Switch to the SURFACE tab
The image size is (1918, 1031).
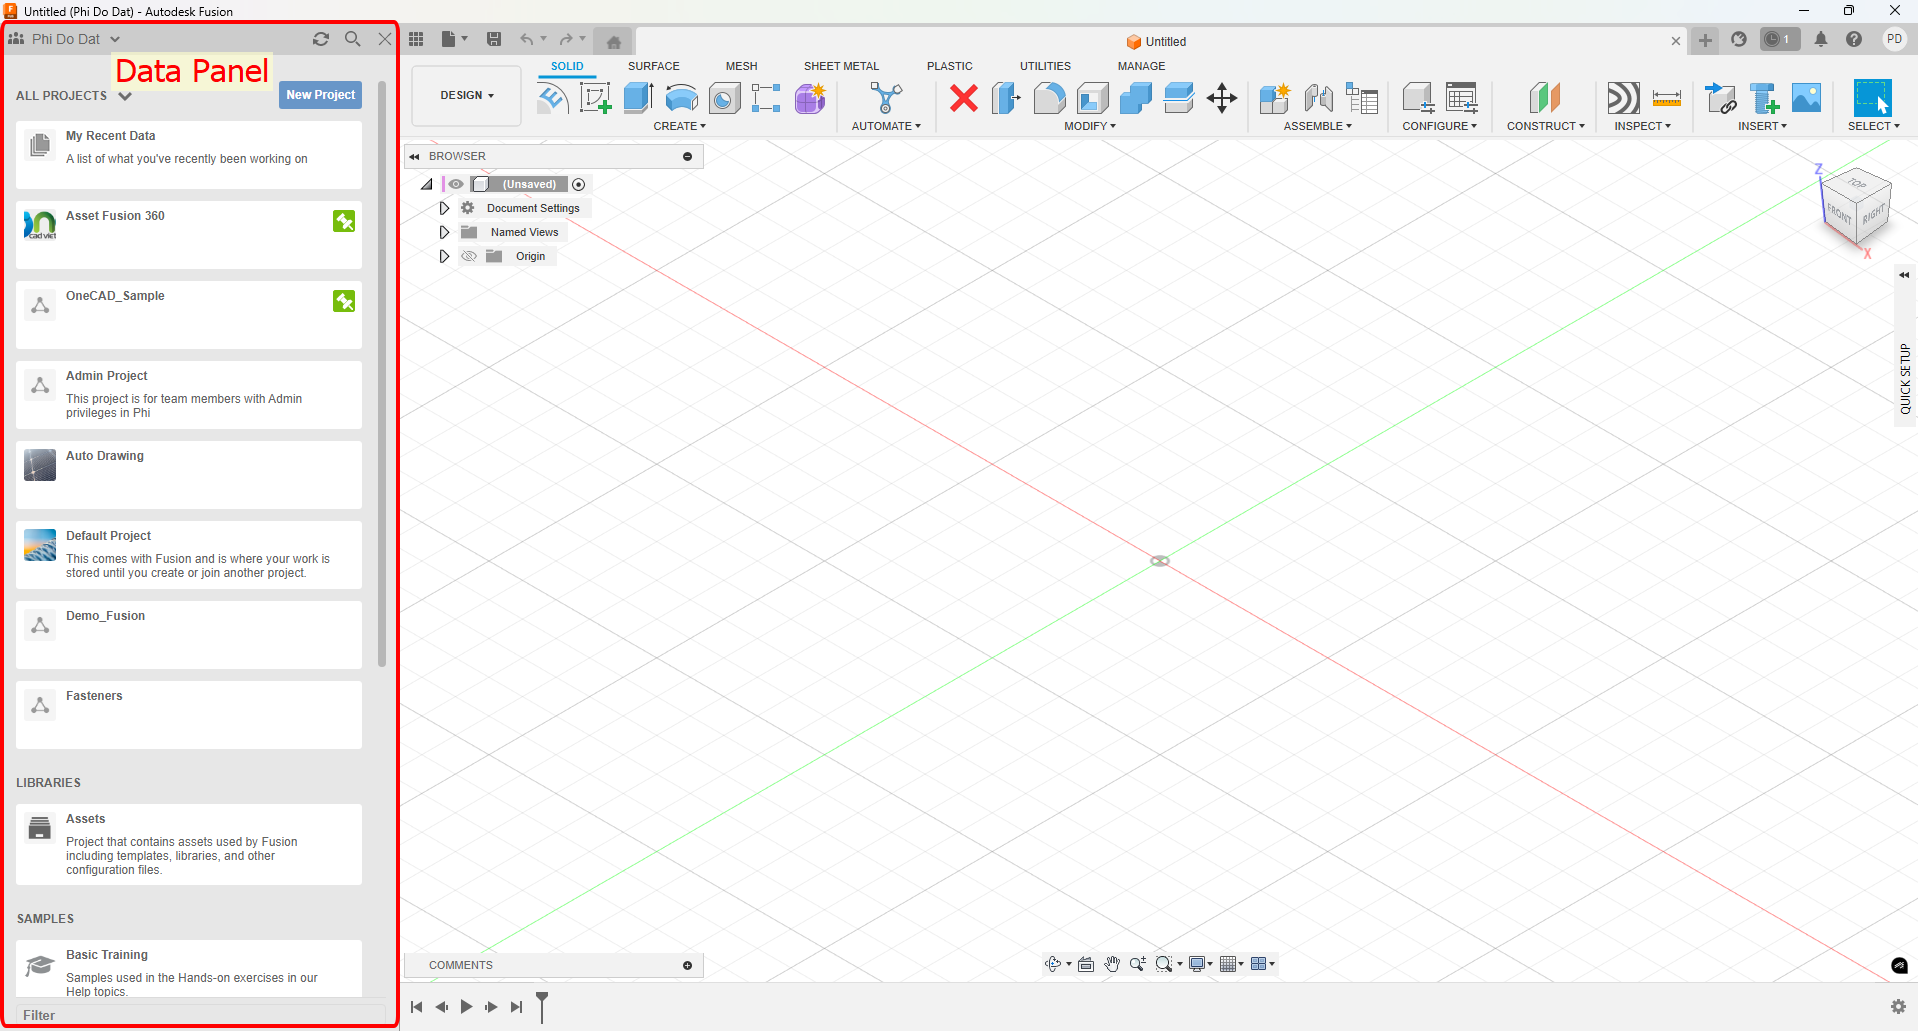tap(654, 66)
